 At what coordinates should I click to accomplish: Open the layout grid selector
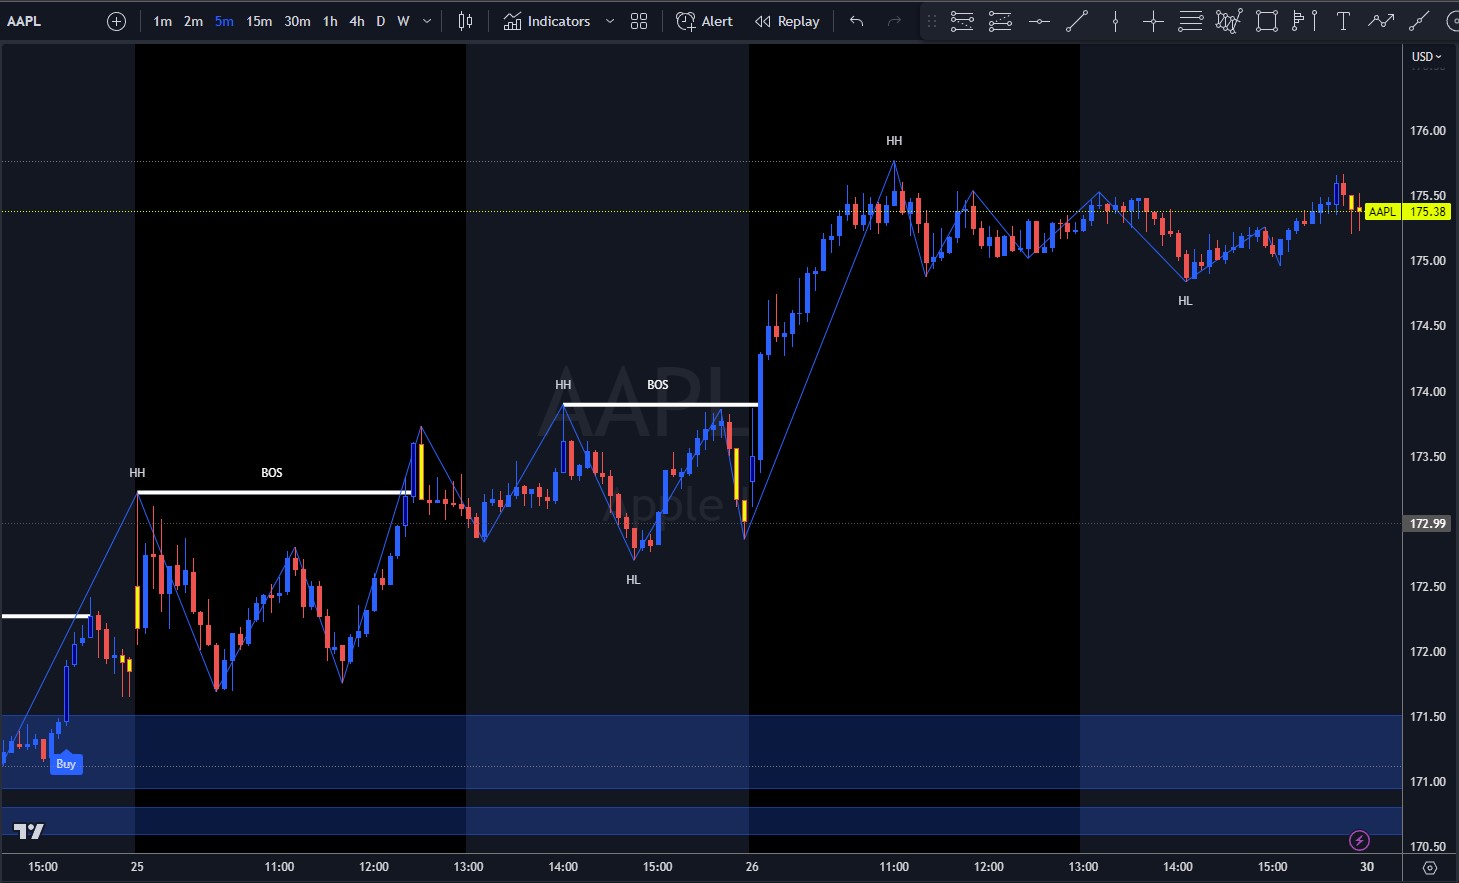(639, 21)
